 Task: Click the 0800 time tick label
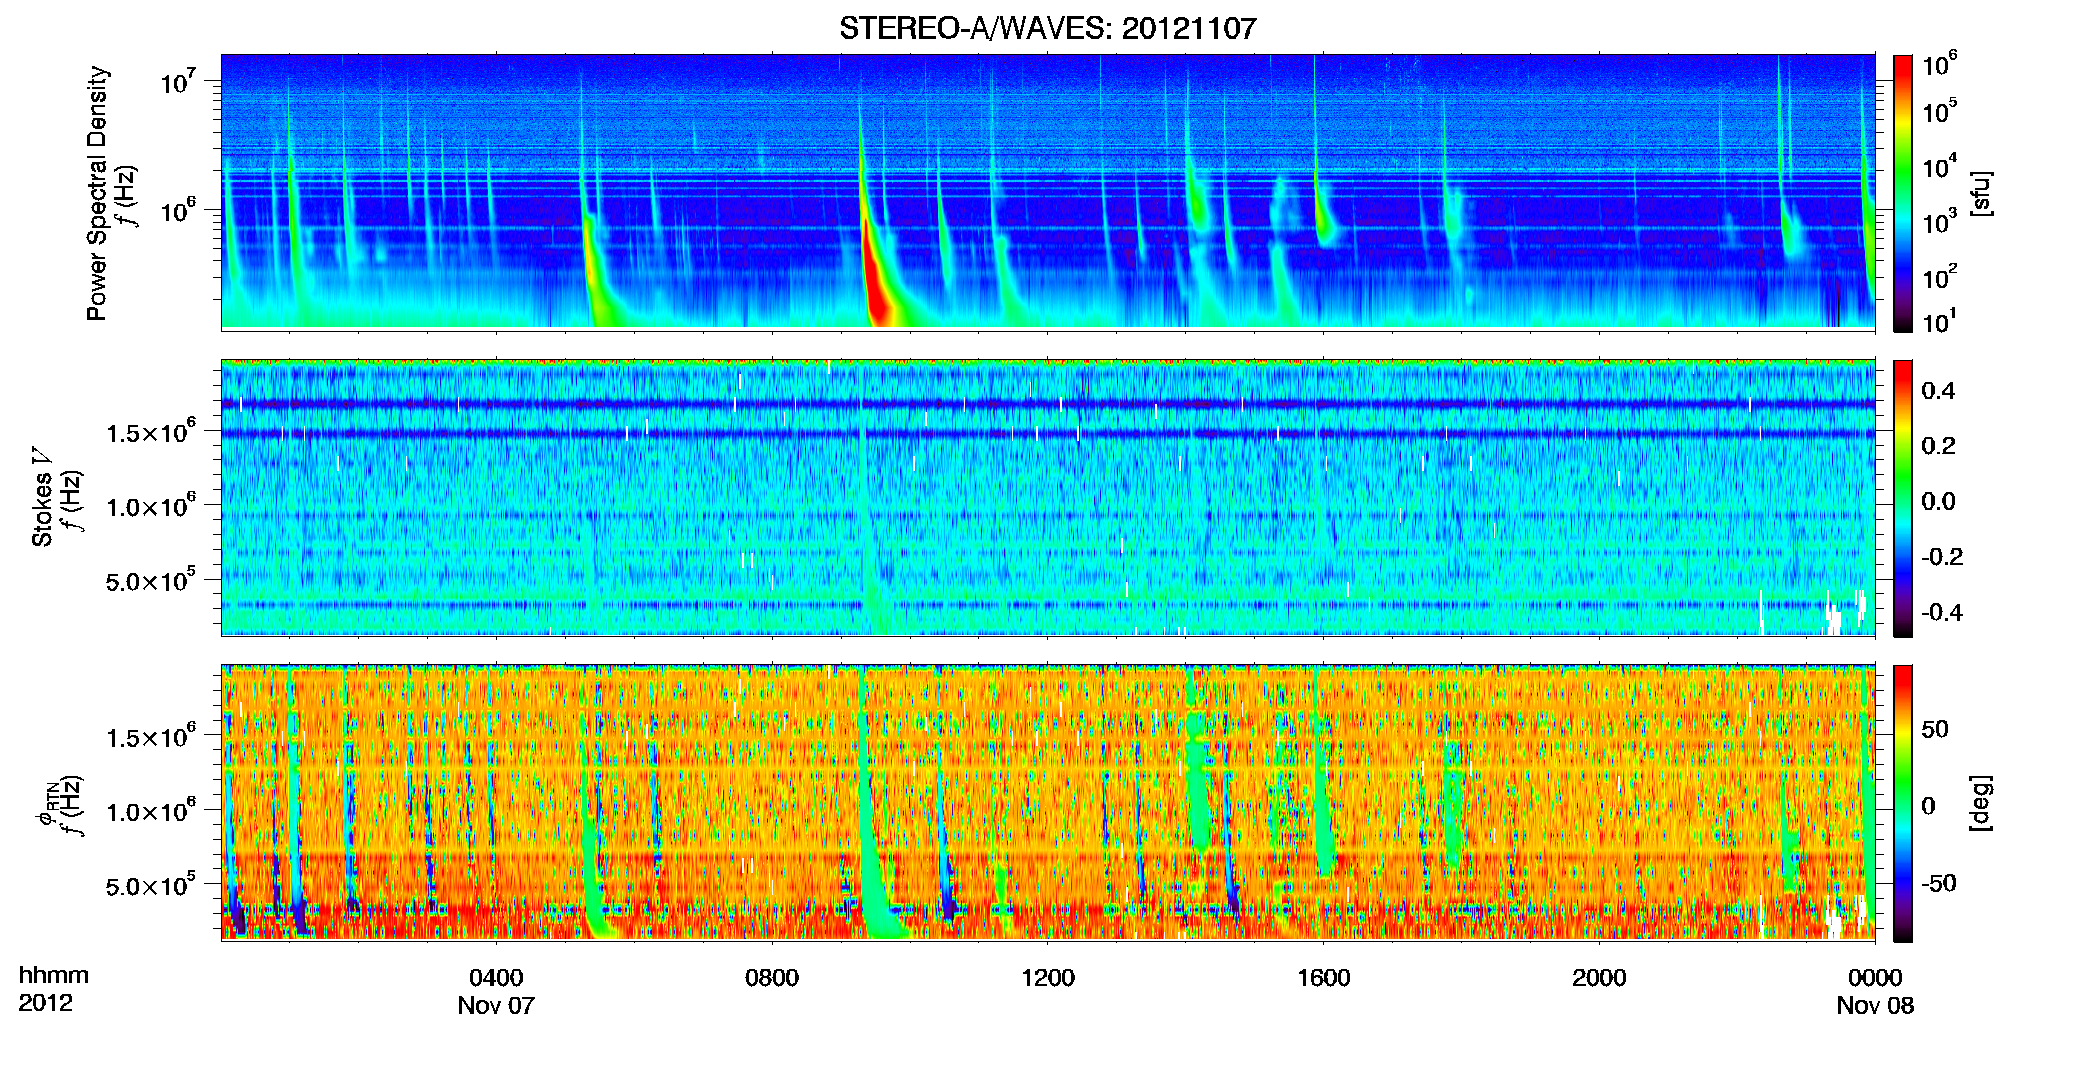(772, 978)
